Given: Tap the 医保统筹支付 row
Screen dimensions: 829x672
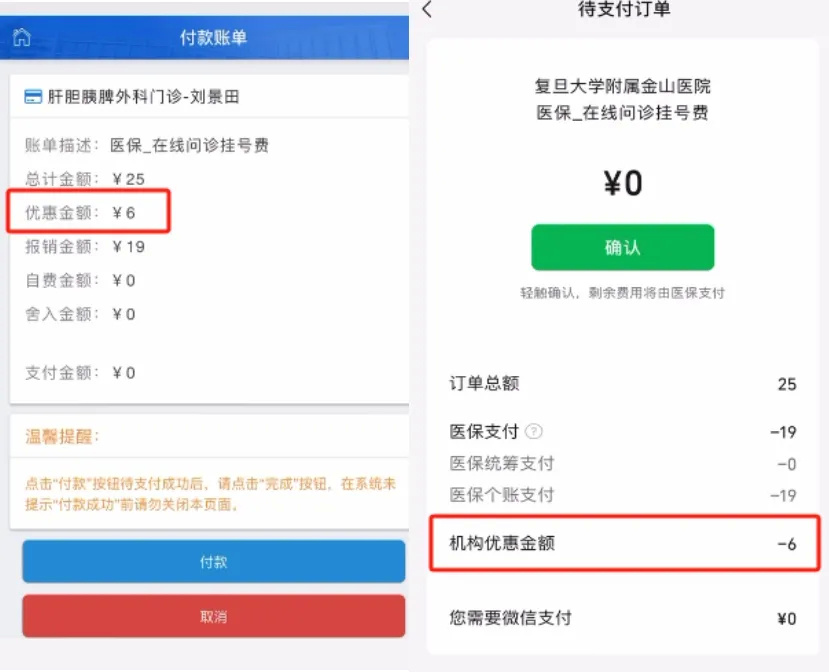Looking at the screenshot, I should tap(622, 464).
